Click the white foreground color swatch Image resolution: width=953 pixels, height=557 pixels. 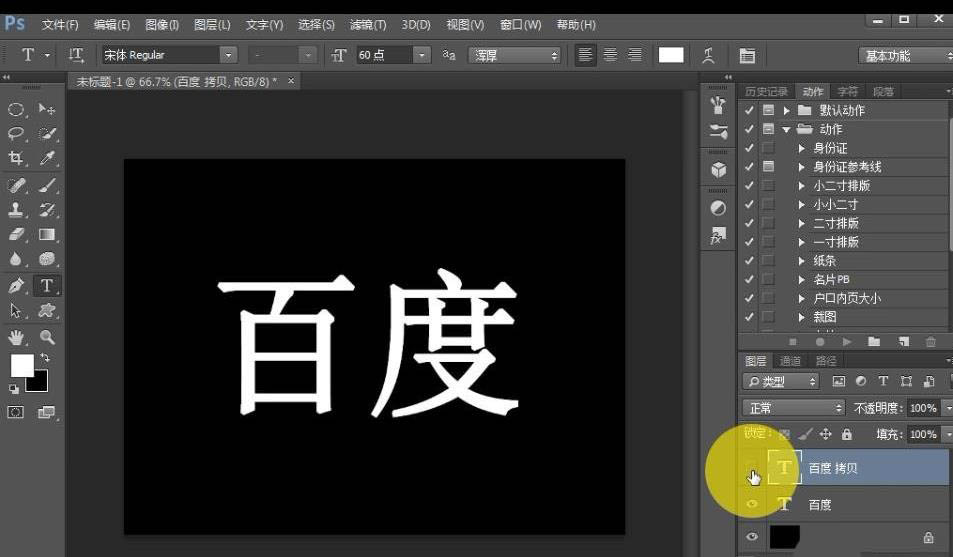[21, 364]
